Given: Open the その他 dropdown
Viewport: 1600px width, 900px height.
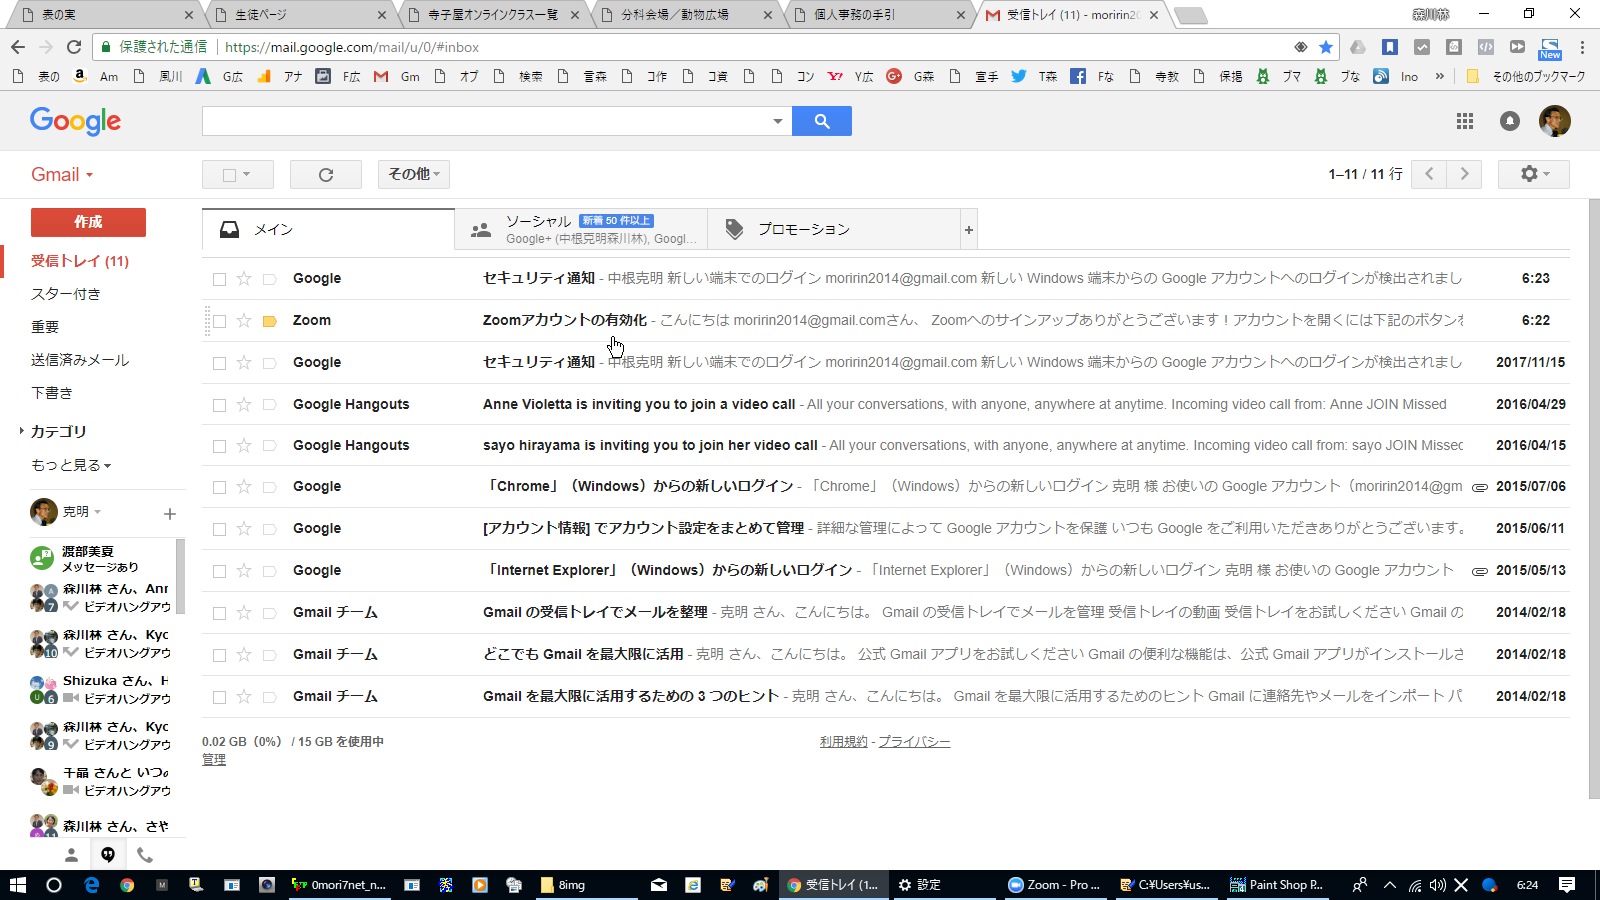Looking at the screenshot, I should coord(414,174).
